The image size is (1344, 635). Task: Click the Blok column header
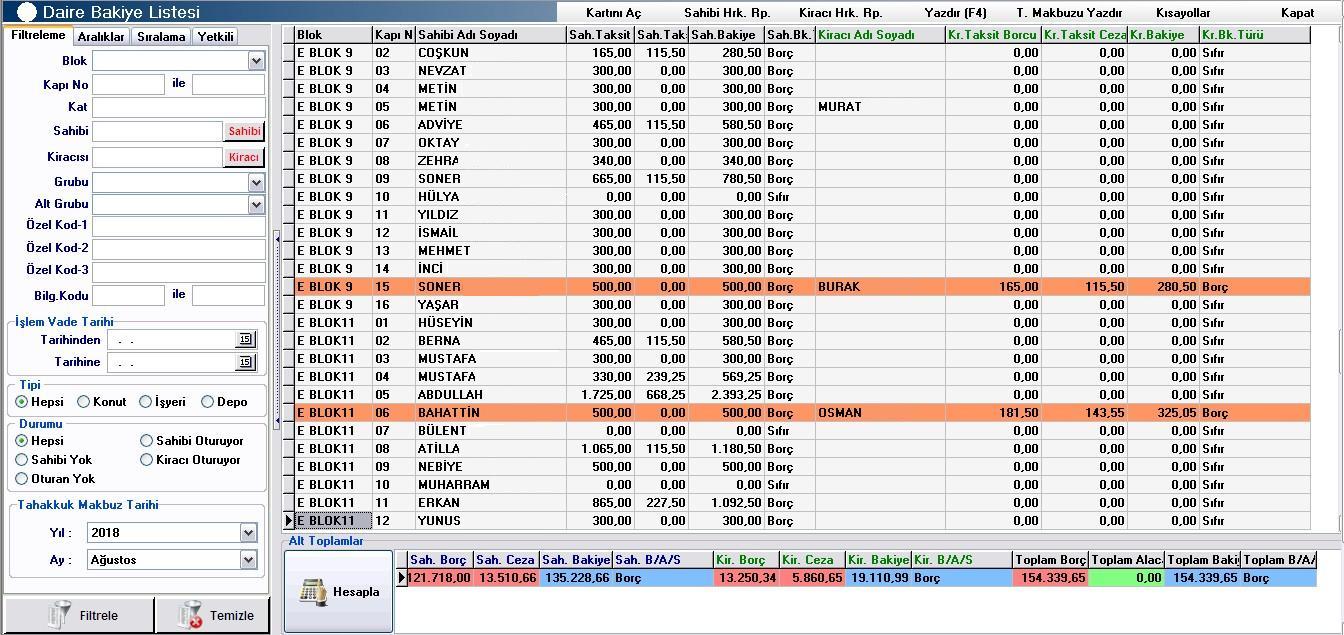334,35
